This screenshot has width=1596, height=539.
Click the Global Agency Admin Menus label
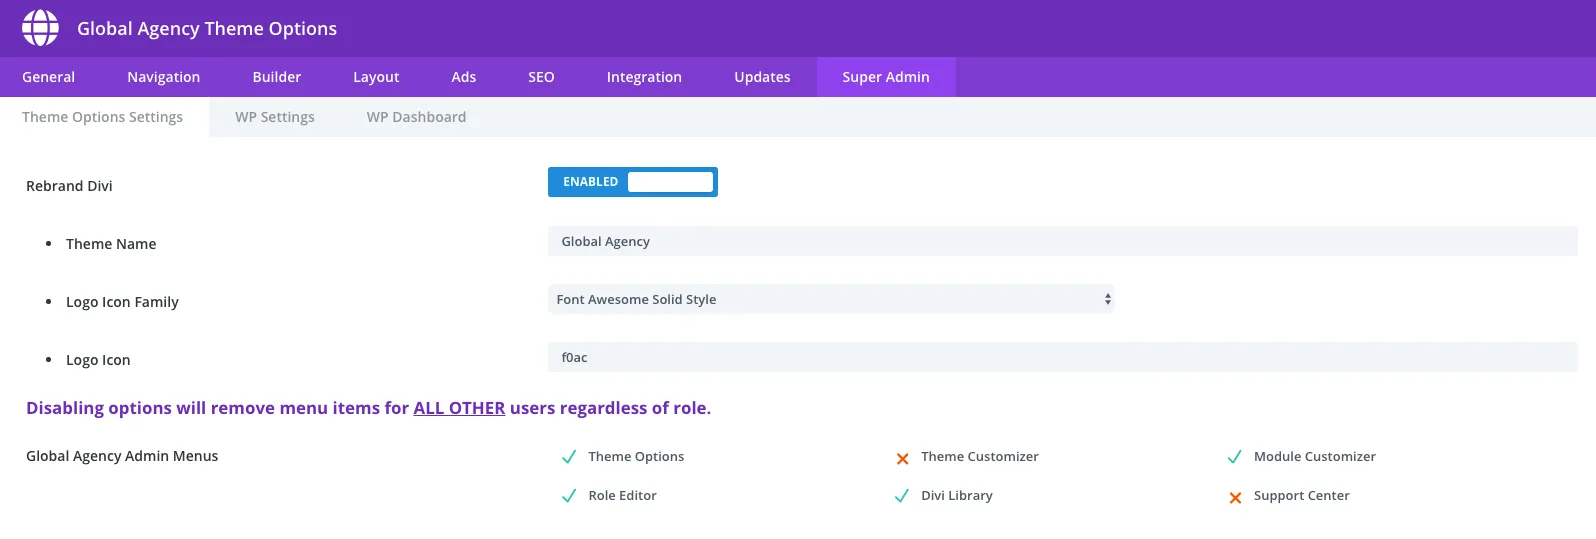pos(122,456)
